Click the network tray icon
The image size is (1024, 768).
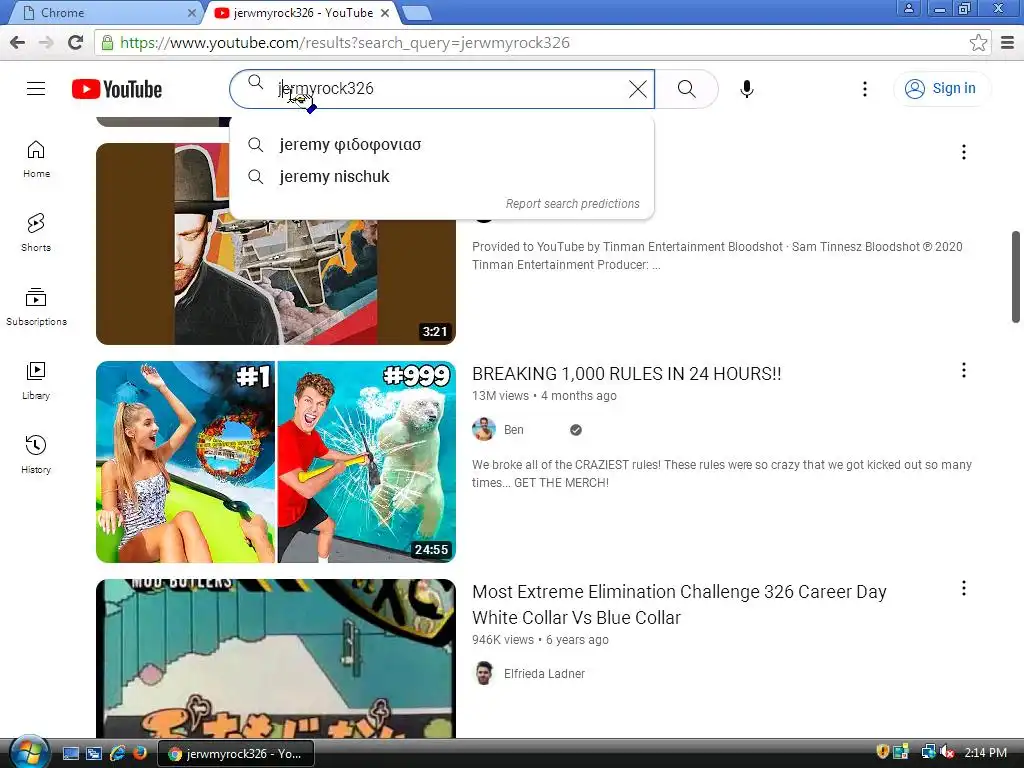point(927,752)
